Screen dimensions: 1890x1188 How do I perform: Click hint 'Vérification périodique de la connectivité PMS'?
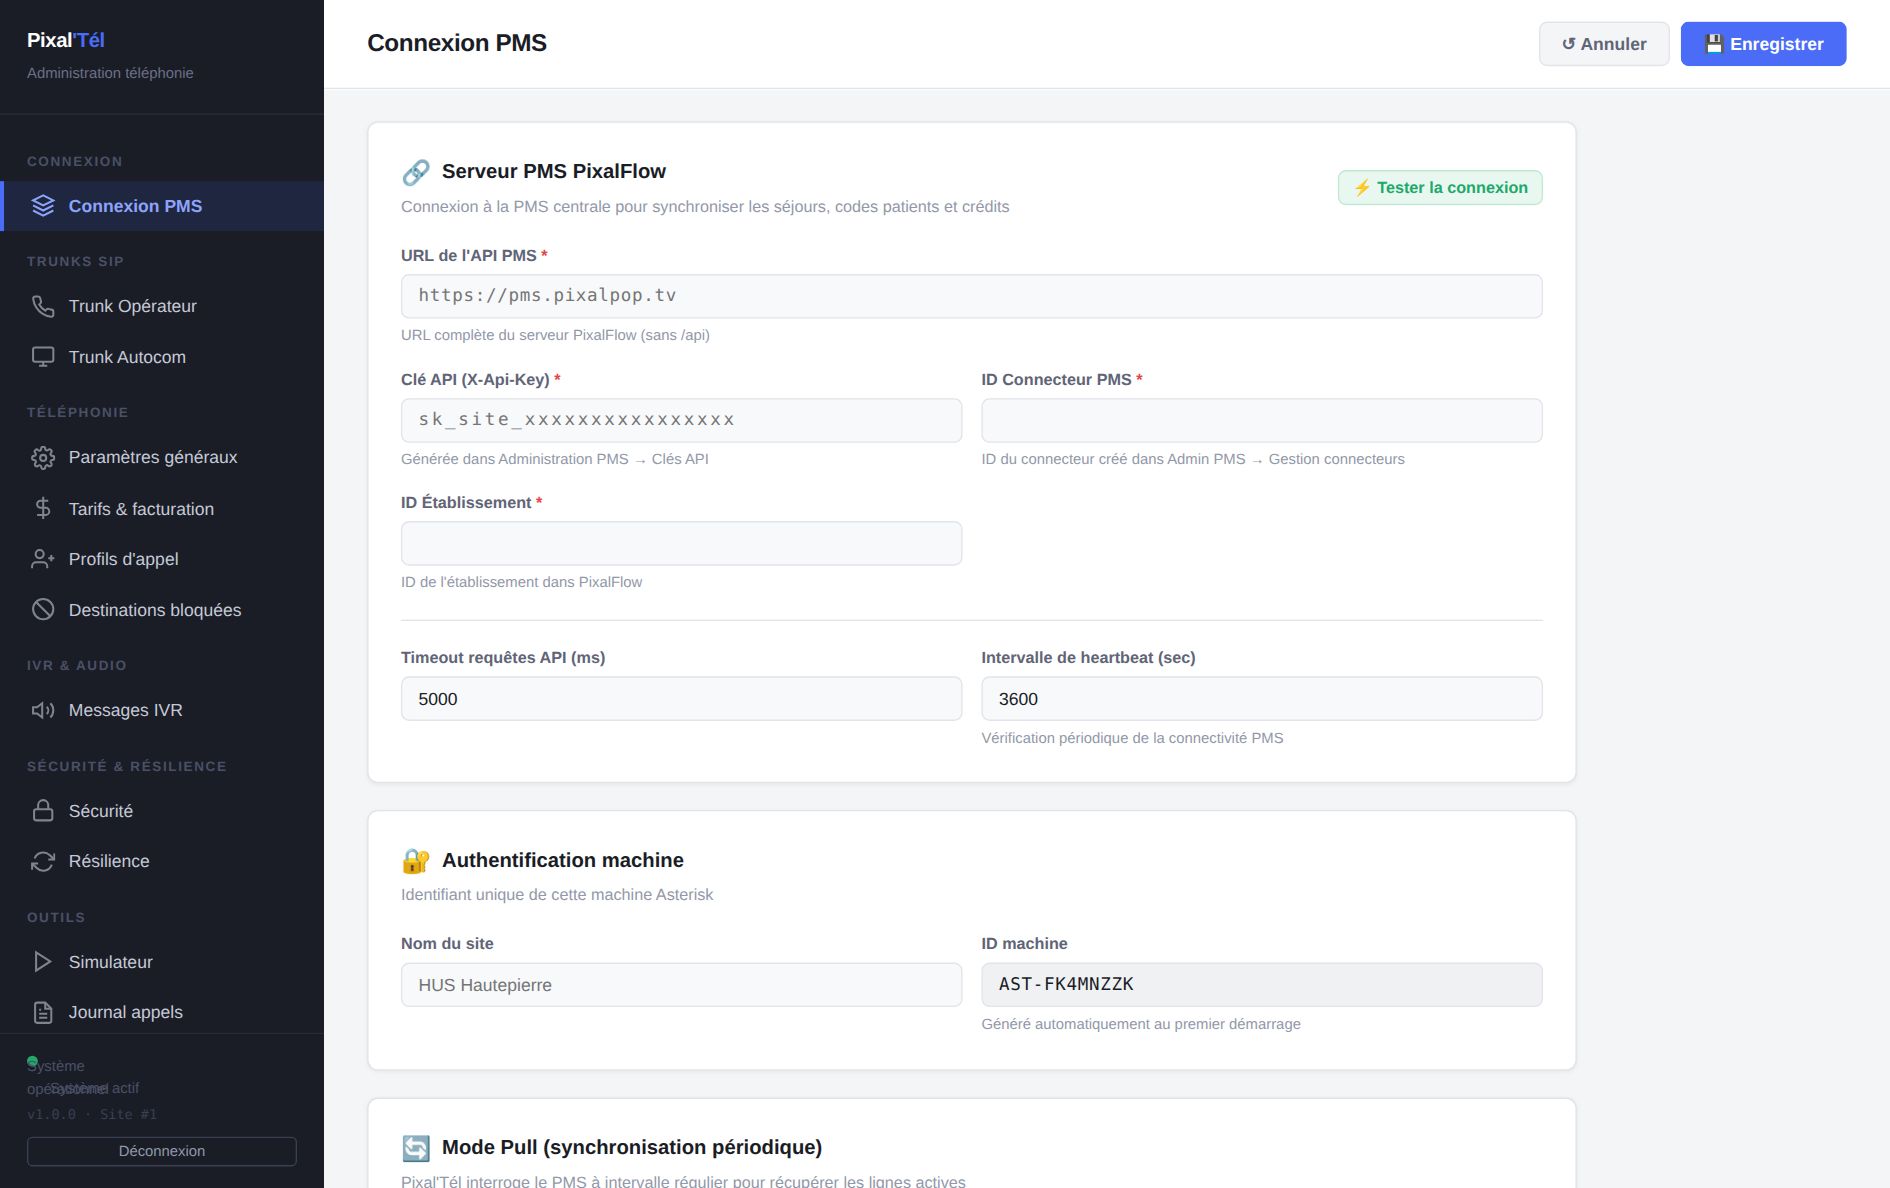point(1132,738)
